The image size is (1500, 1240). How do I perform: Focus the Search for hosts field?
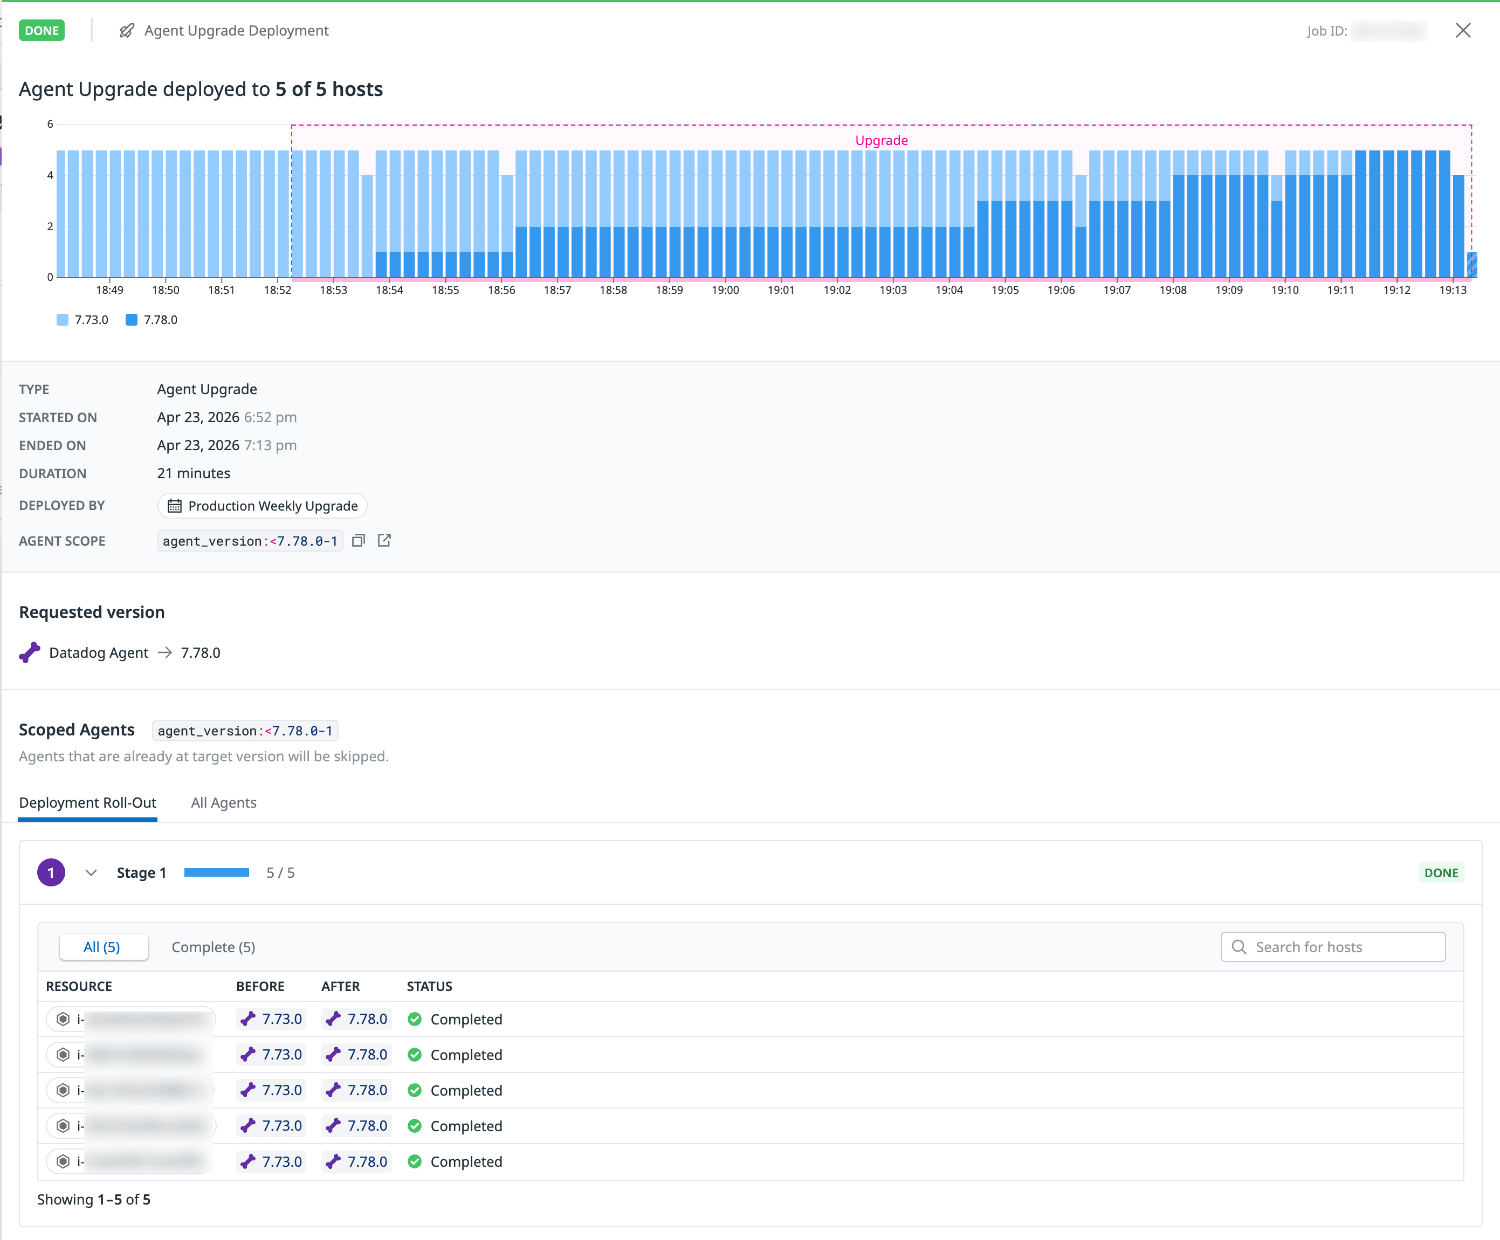click(x=1333, y=947)
